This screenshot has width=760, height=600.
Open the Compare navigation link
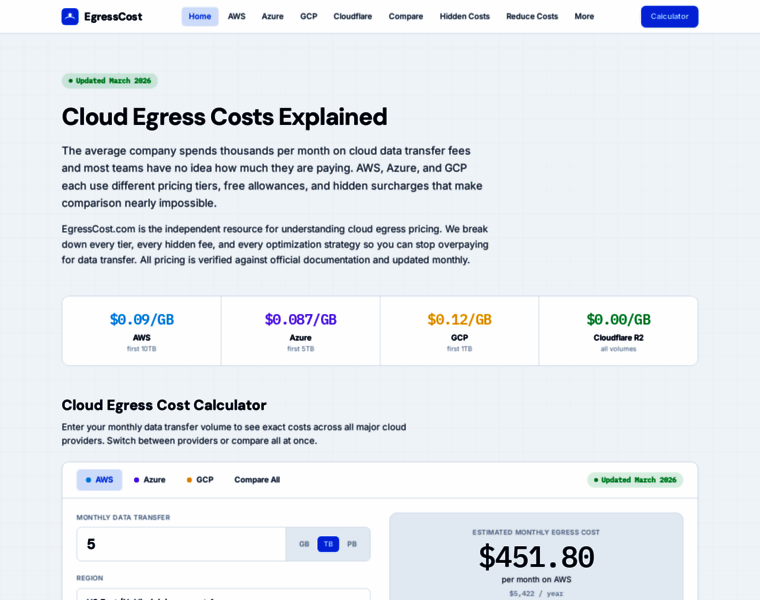tap(406, 16)
